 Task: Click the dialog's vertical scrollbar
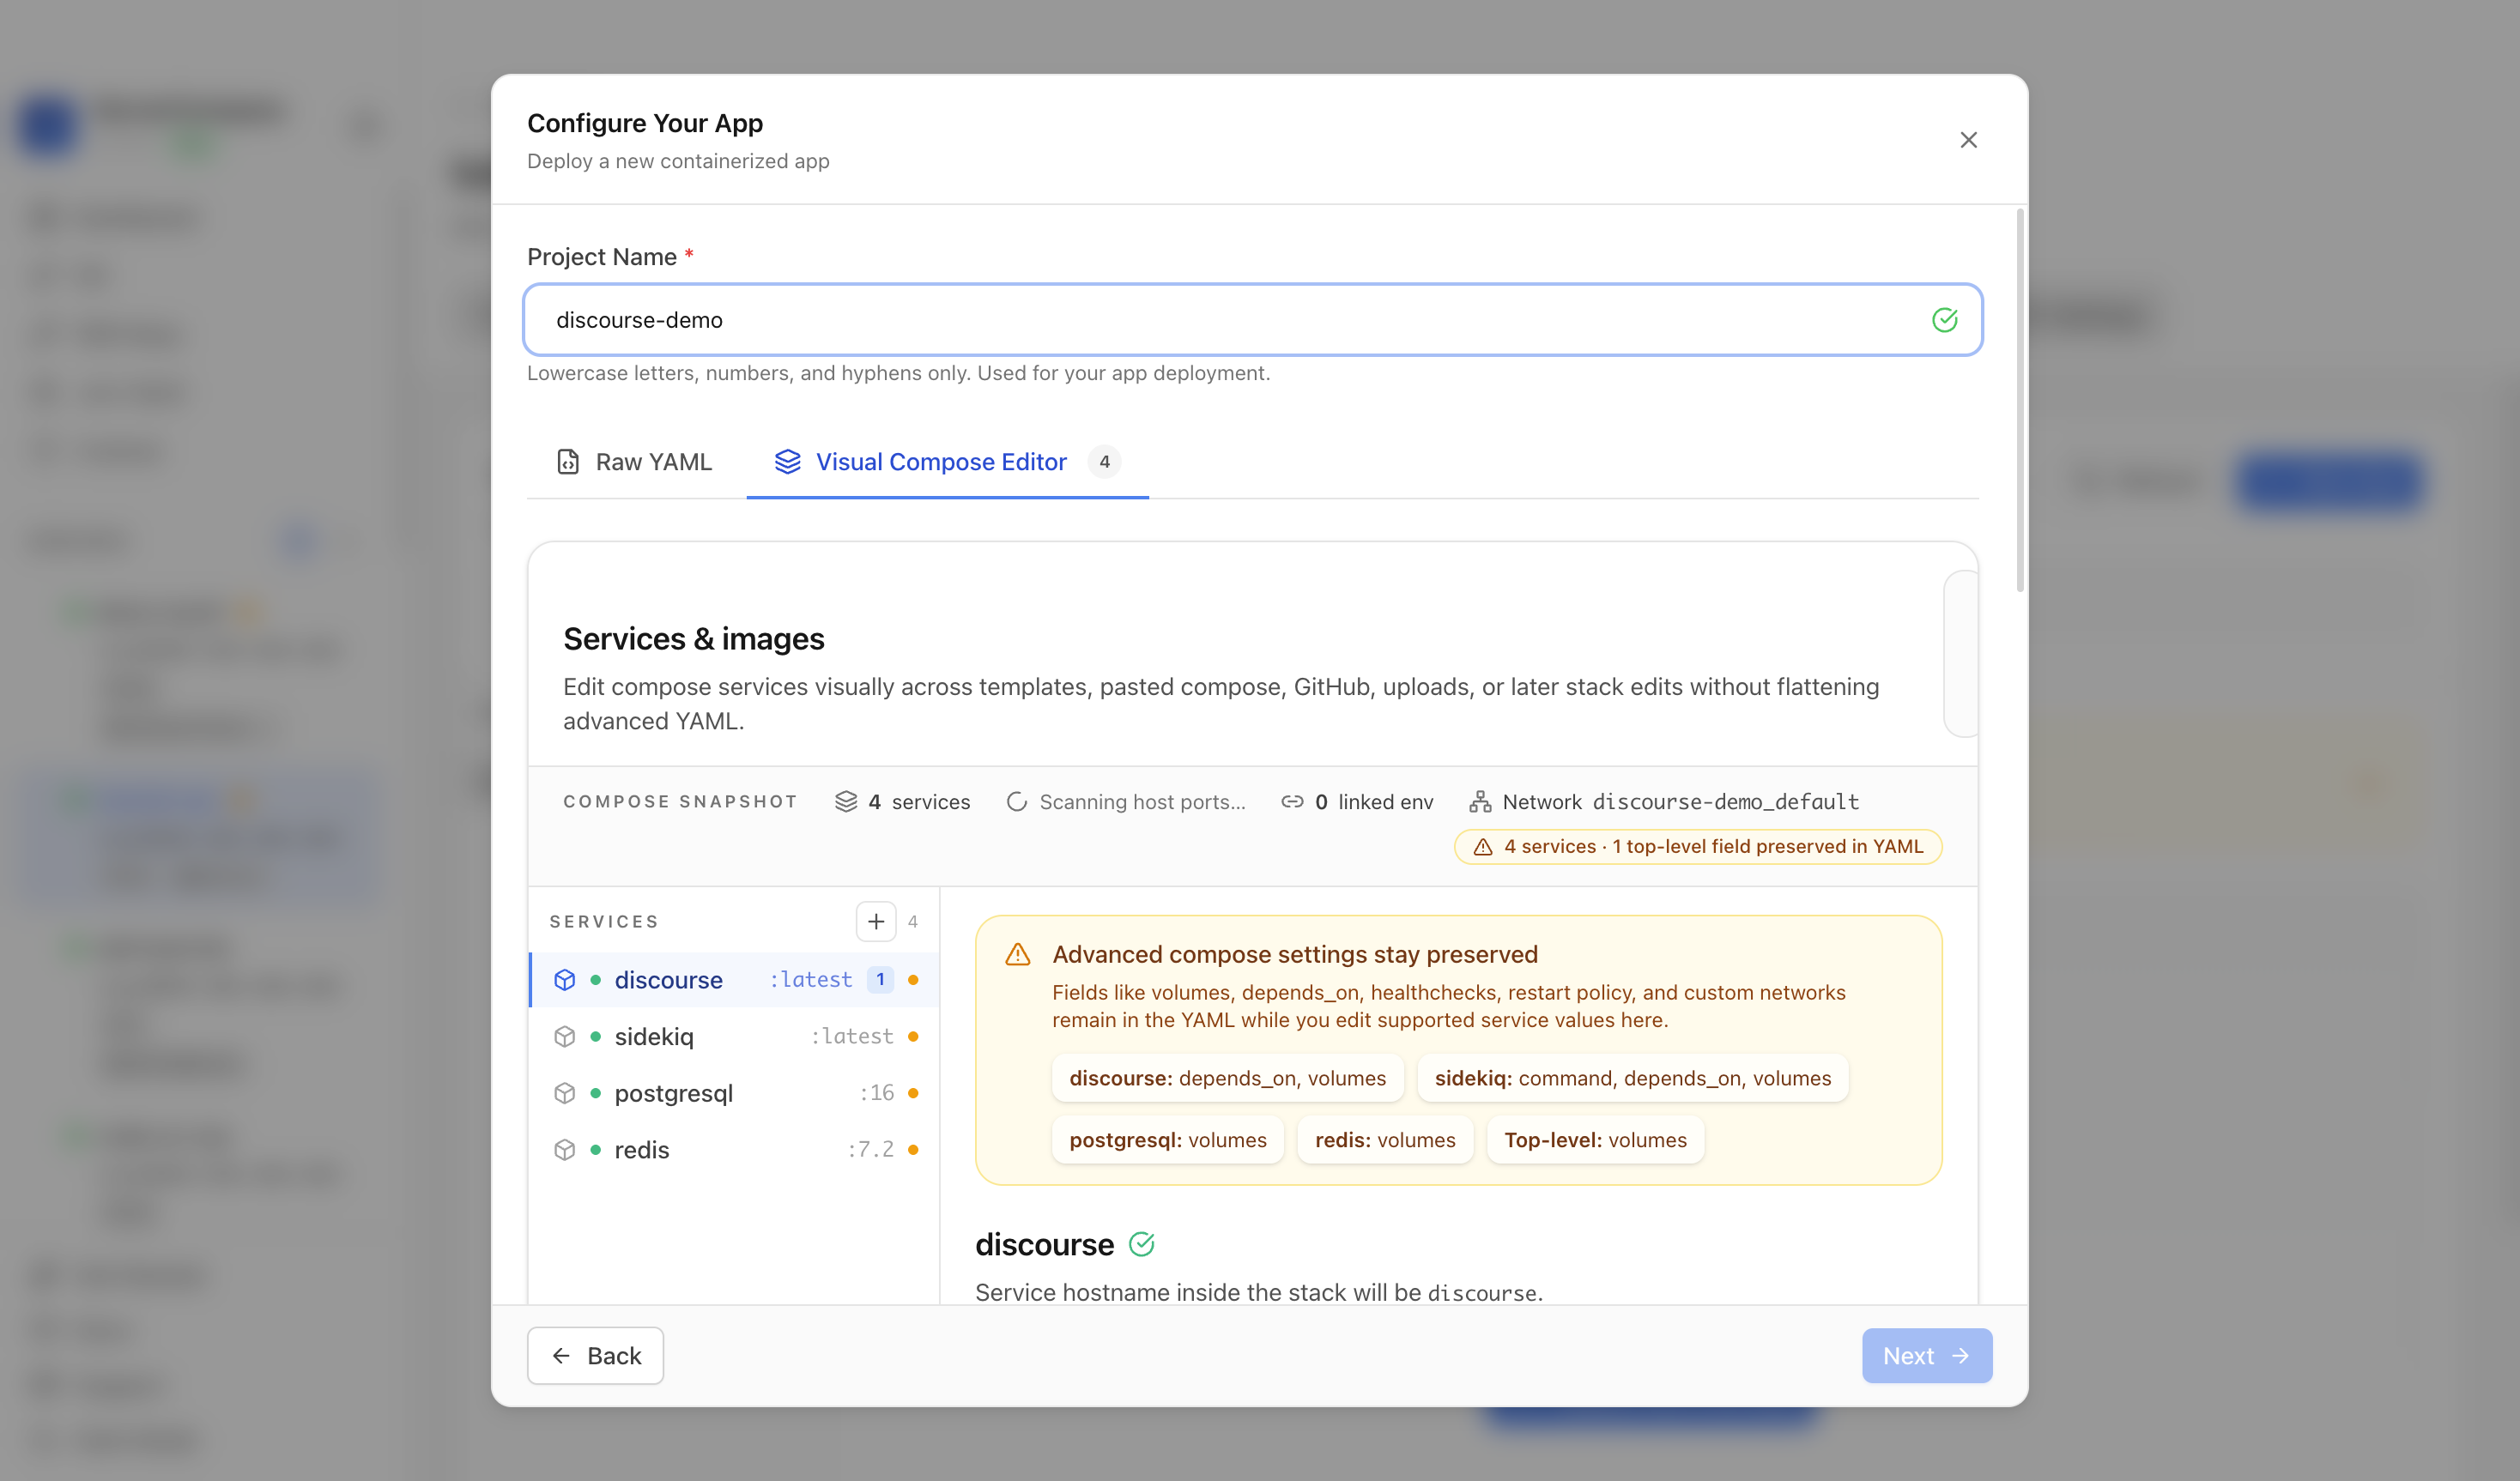click(x=2020, y=400)
